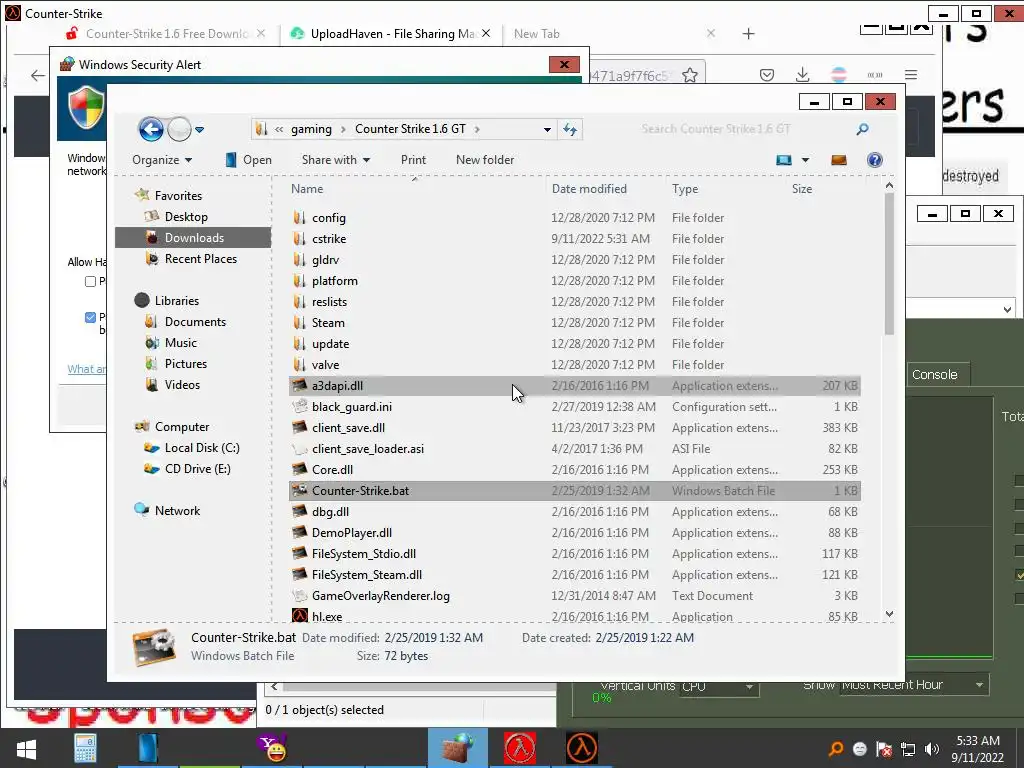
Task: Open the view options dropdown arrow
Action: point(805,160)
